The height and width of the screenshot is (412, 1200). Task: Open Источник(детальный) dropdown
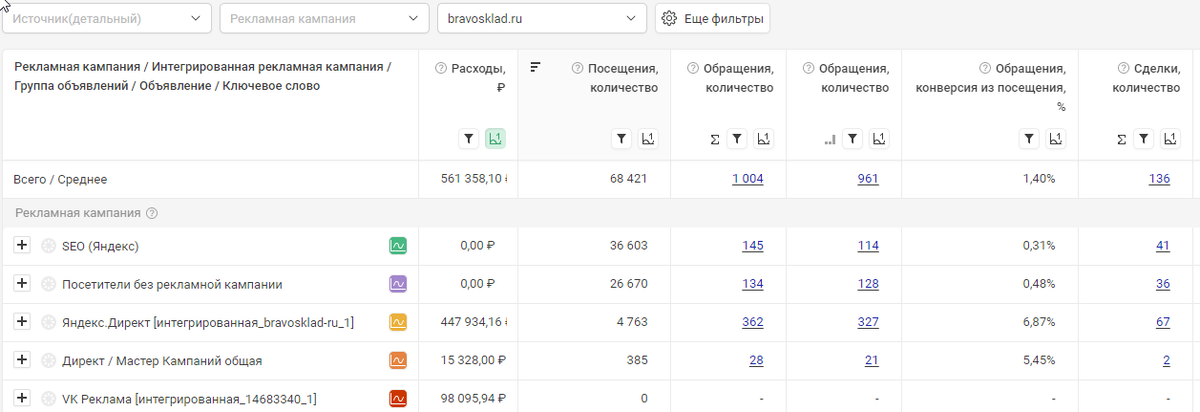pyautogui.click(x=107, y=18)
